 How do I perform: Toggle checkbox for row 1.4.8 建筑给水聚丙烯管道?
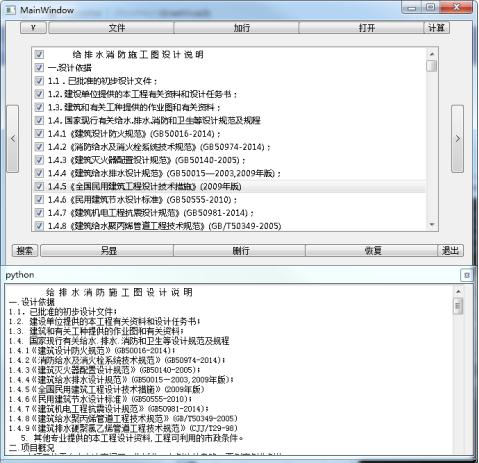(x=39, y=226)
